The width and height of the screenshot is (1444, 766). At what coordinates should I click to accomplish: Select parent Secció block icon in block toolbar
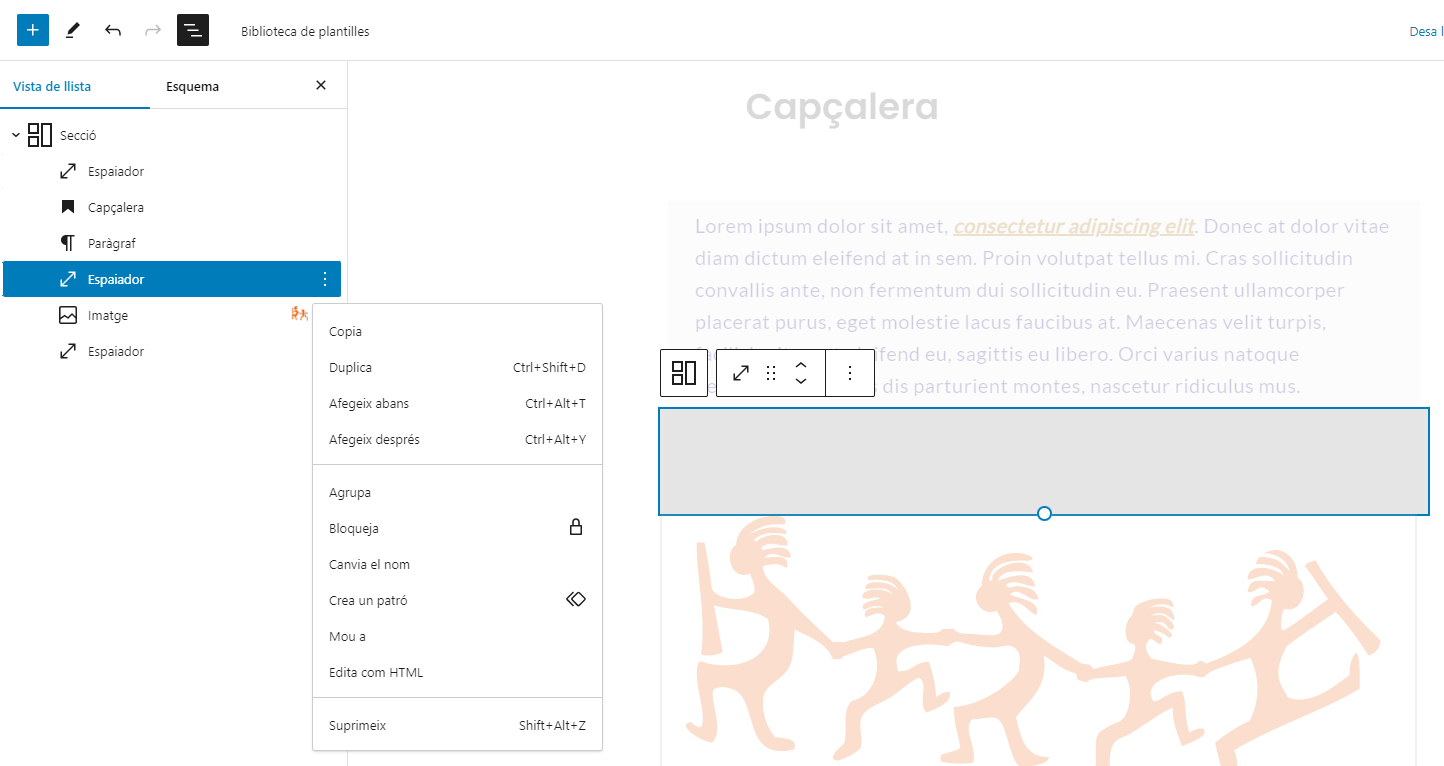pos(684,373)
